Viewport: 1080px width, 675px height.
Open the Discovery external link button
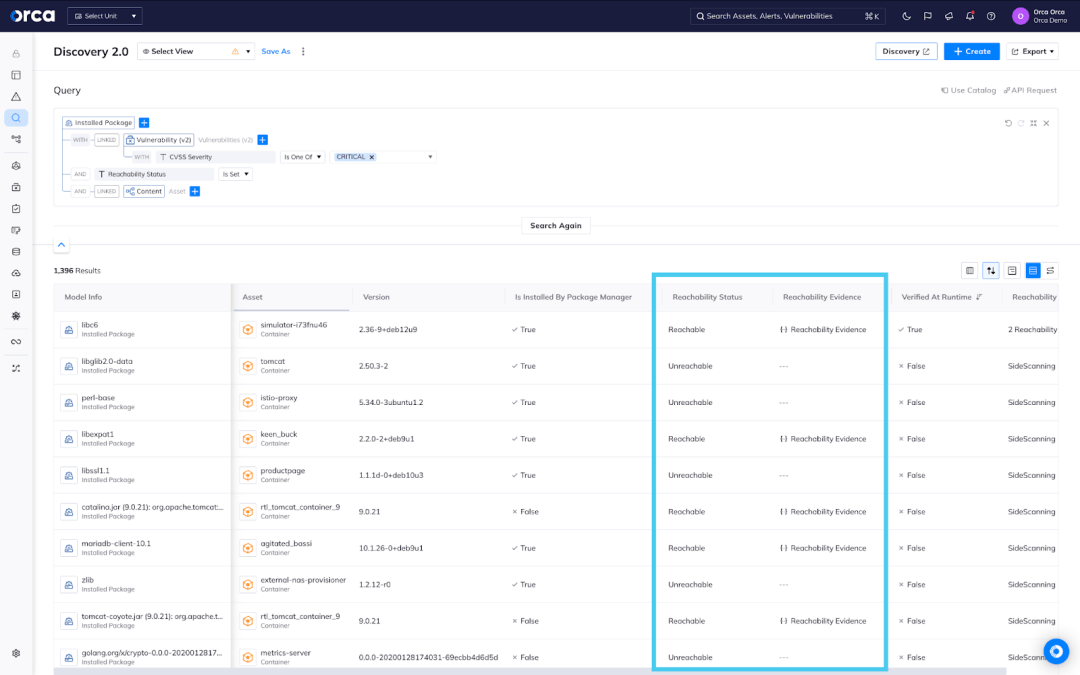pos(906,51)
